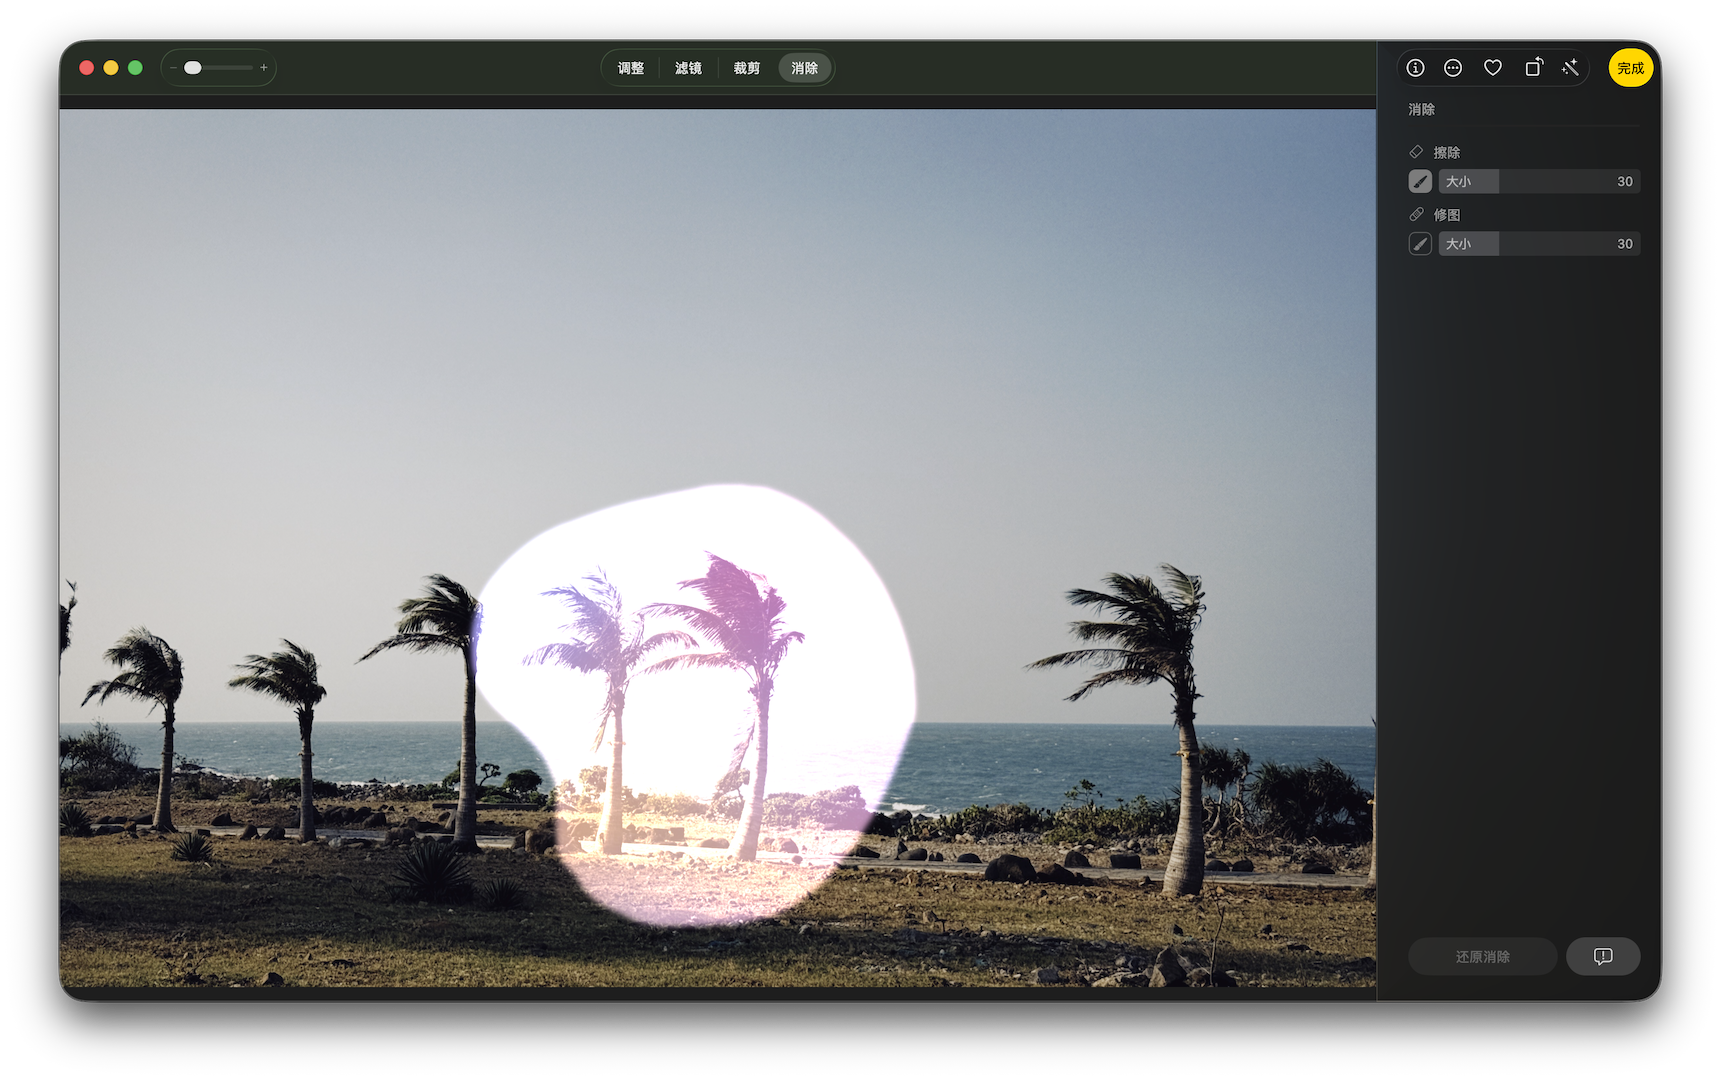Click the 修图 size slider

[1539, 244]
